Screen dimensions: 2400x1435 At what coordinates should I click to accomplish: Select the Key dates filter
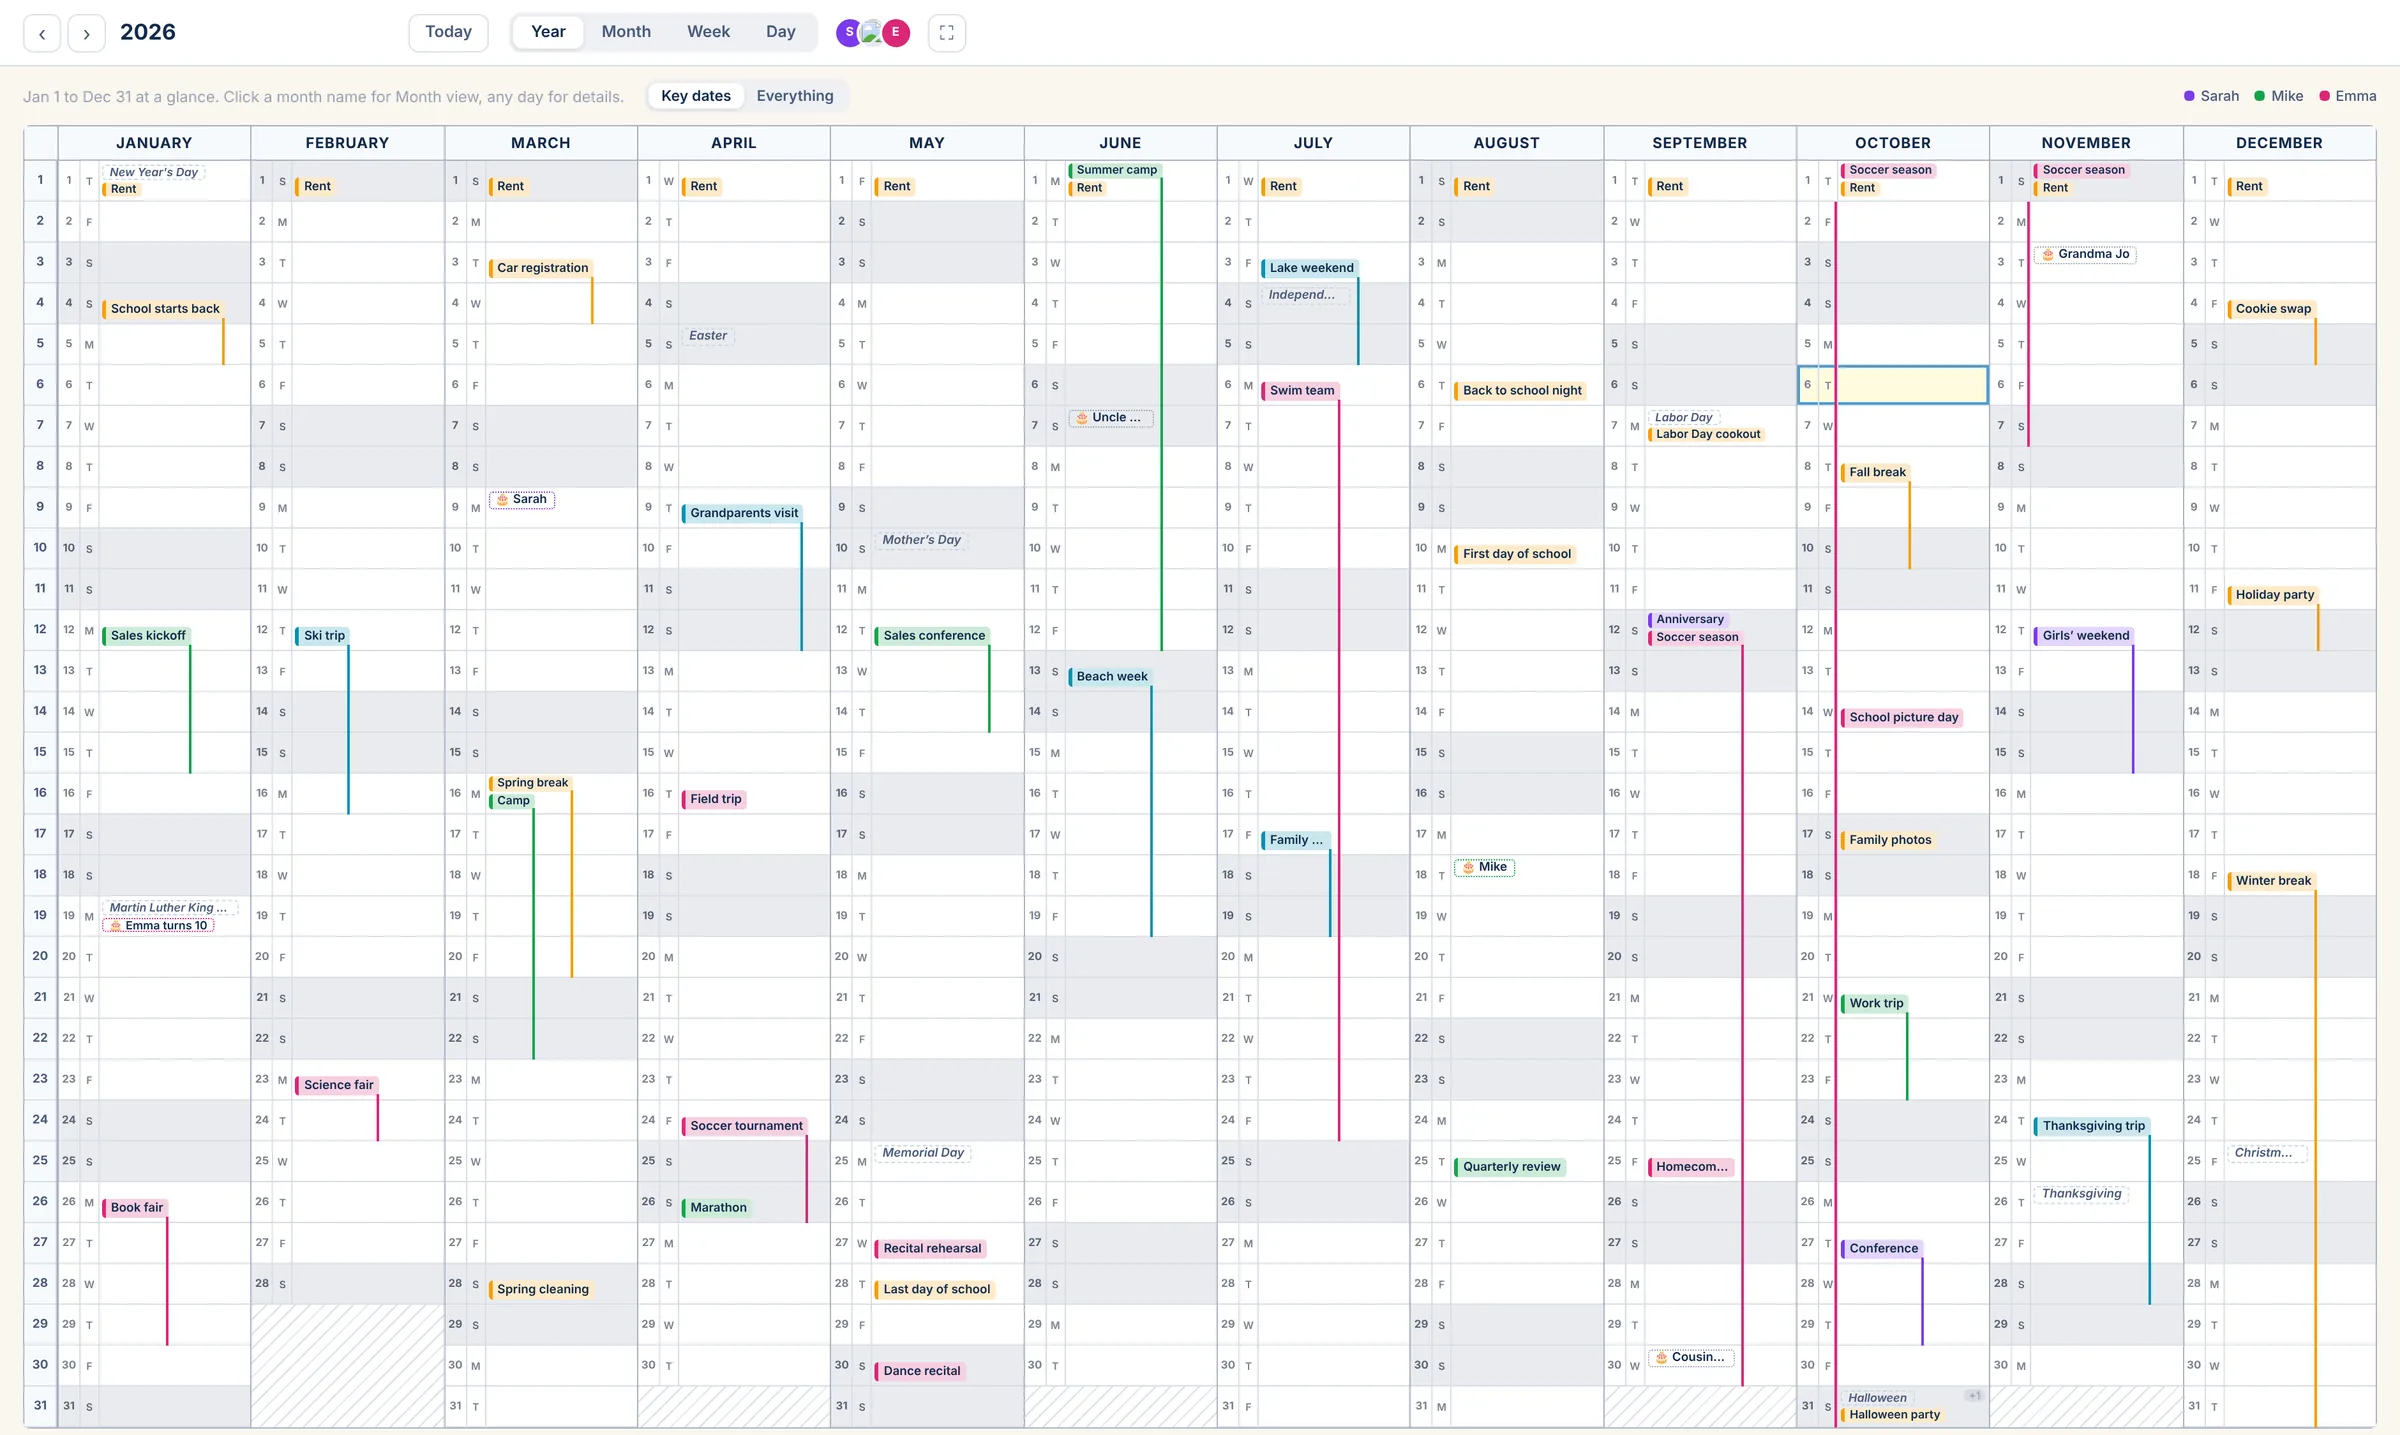pos(696,96)
